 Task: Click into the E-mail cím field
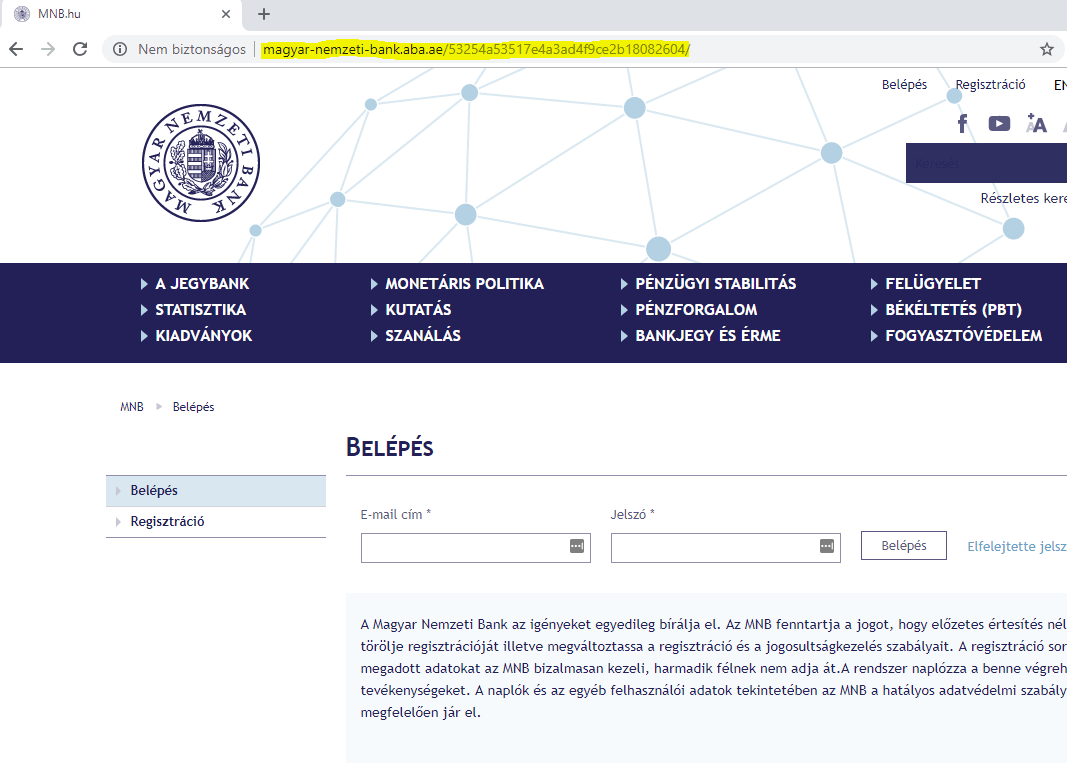point(464,547)
